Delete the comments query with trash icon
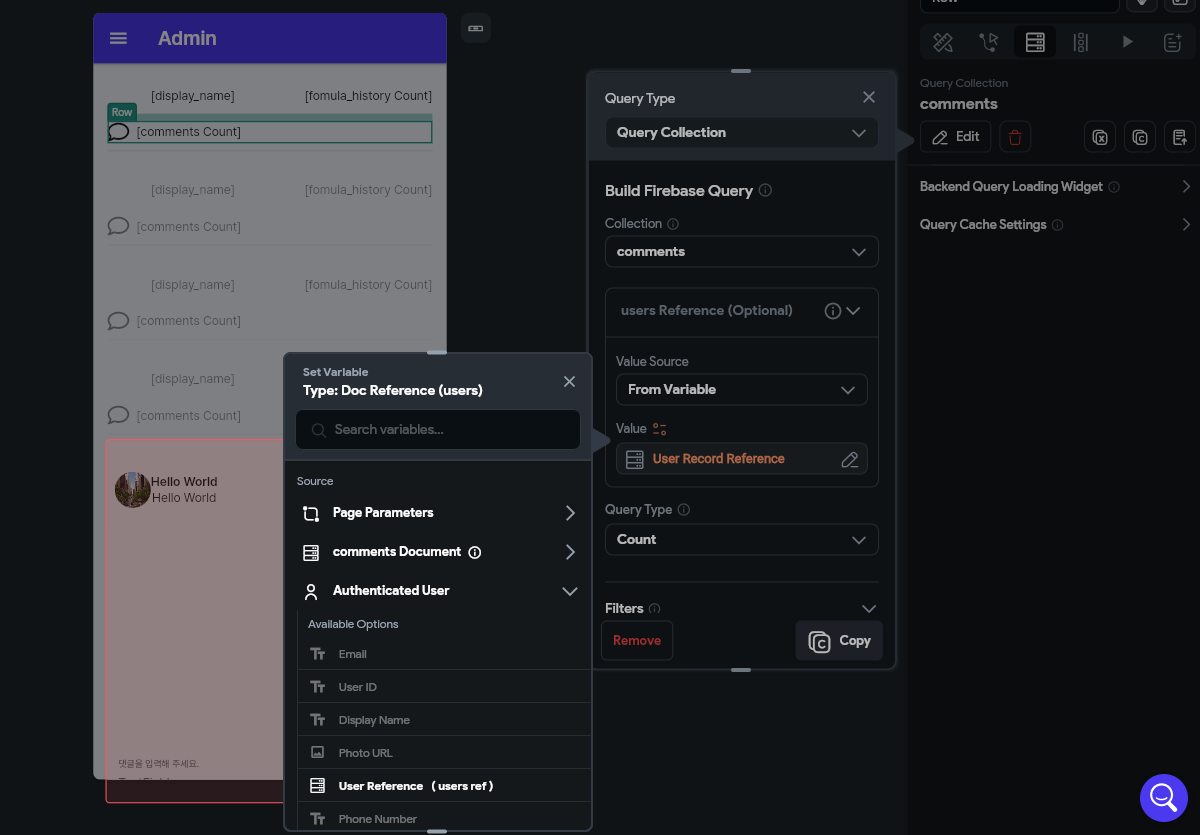The width and height of the screenshot is (1200, 835). [x=1016, y=137]
